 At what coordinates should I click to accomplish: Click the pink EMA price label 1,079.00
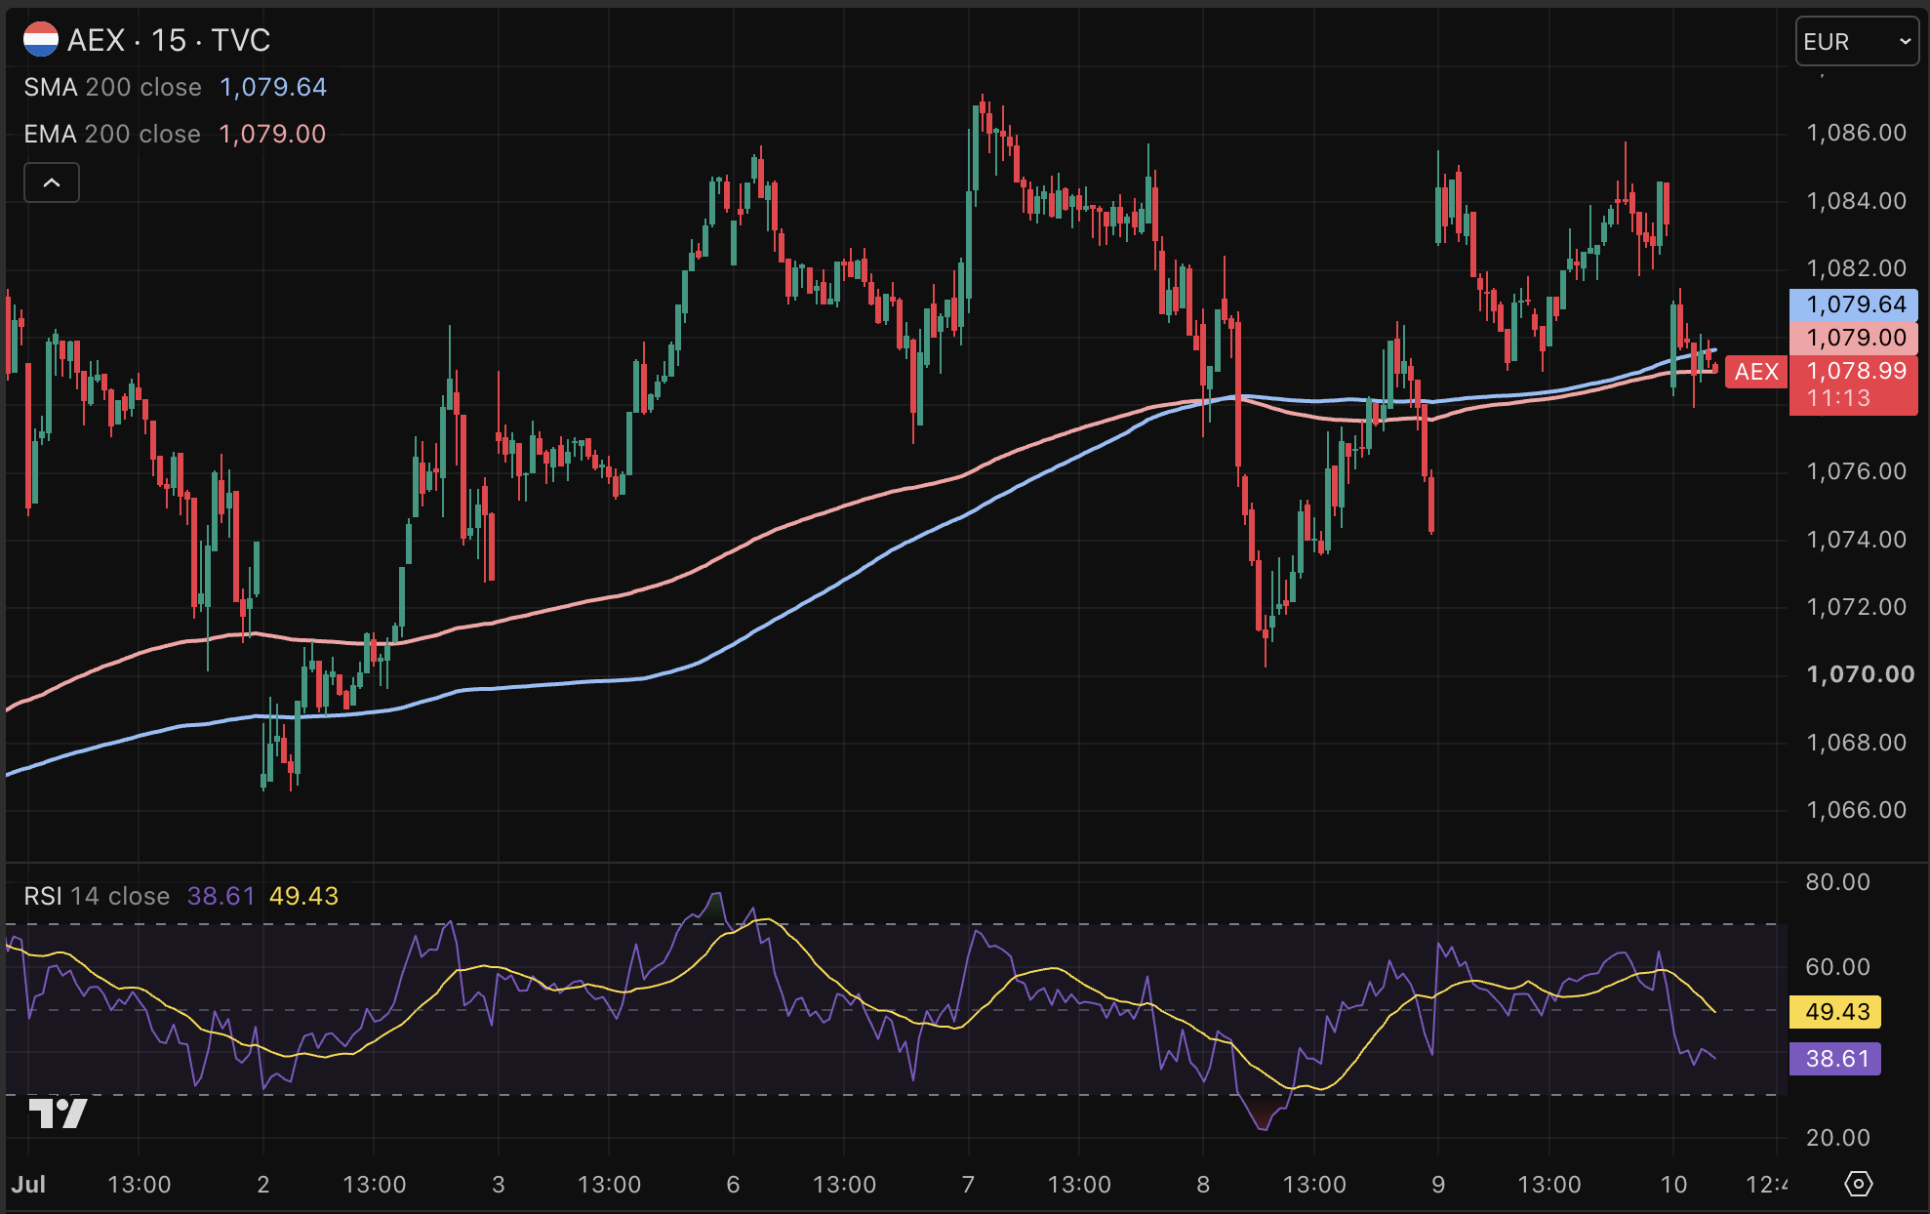[x=1853, y=338]
